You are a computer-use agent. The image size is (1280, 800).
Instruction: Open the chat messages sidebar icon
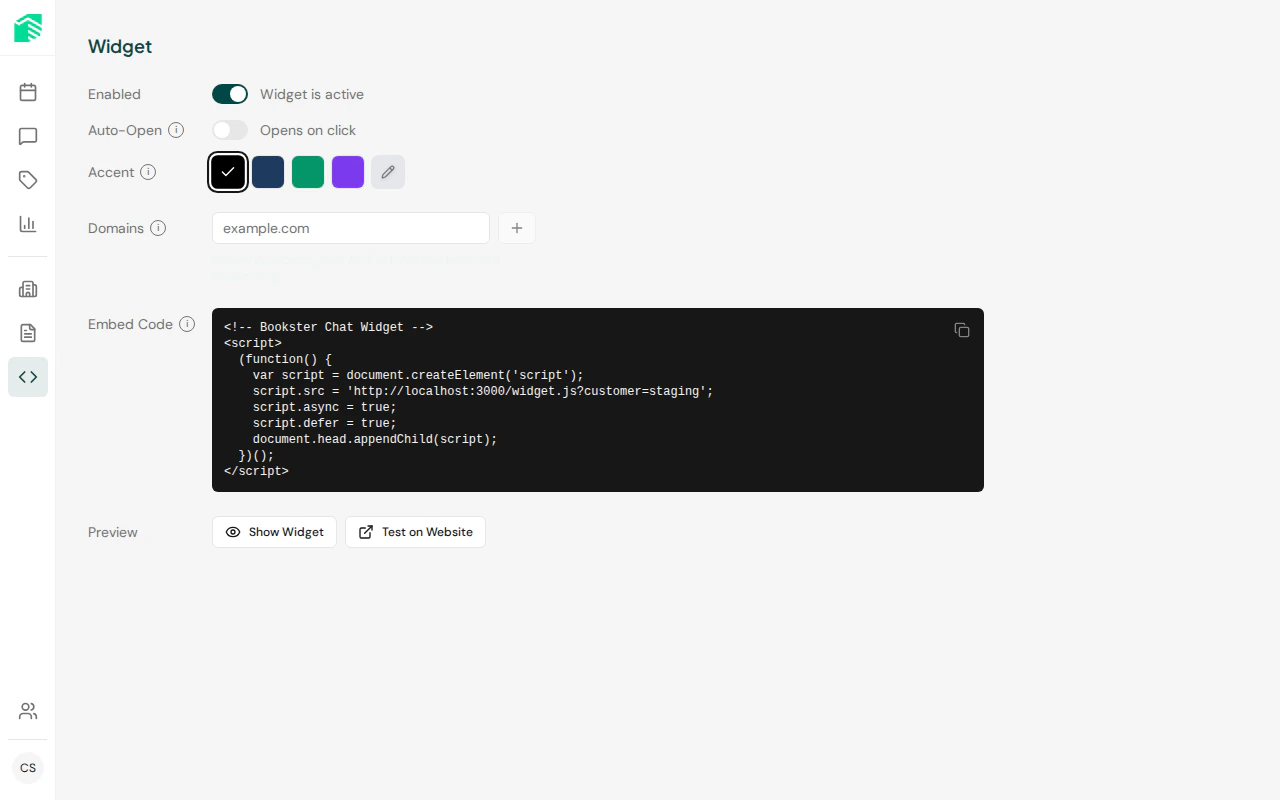coord(28,136)
